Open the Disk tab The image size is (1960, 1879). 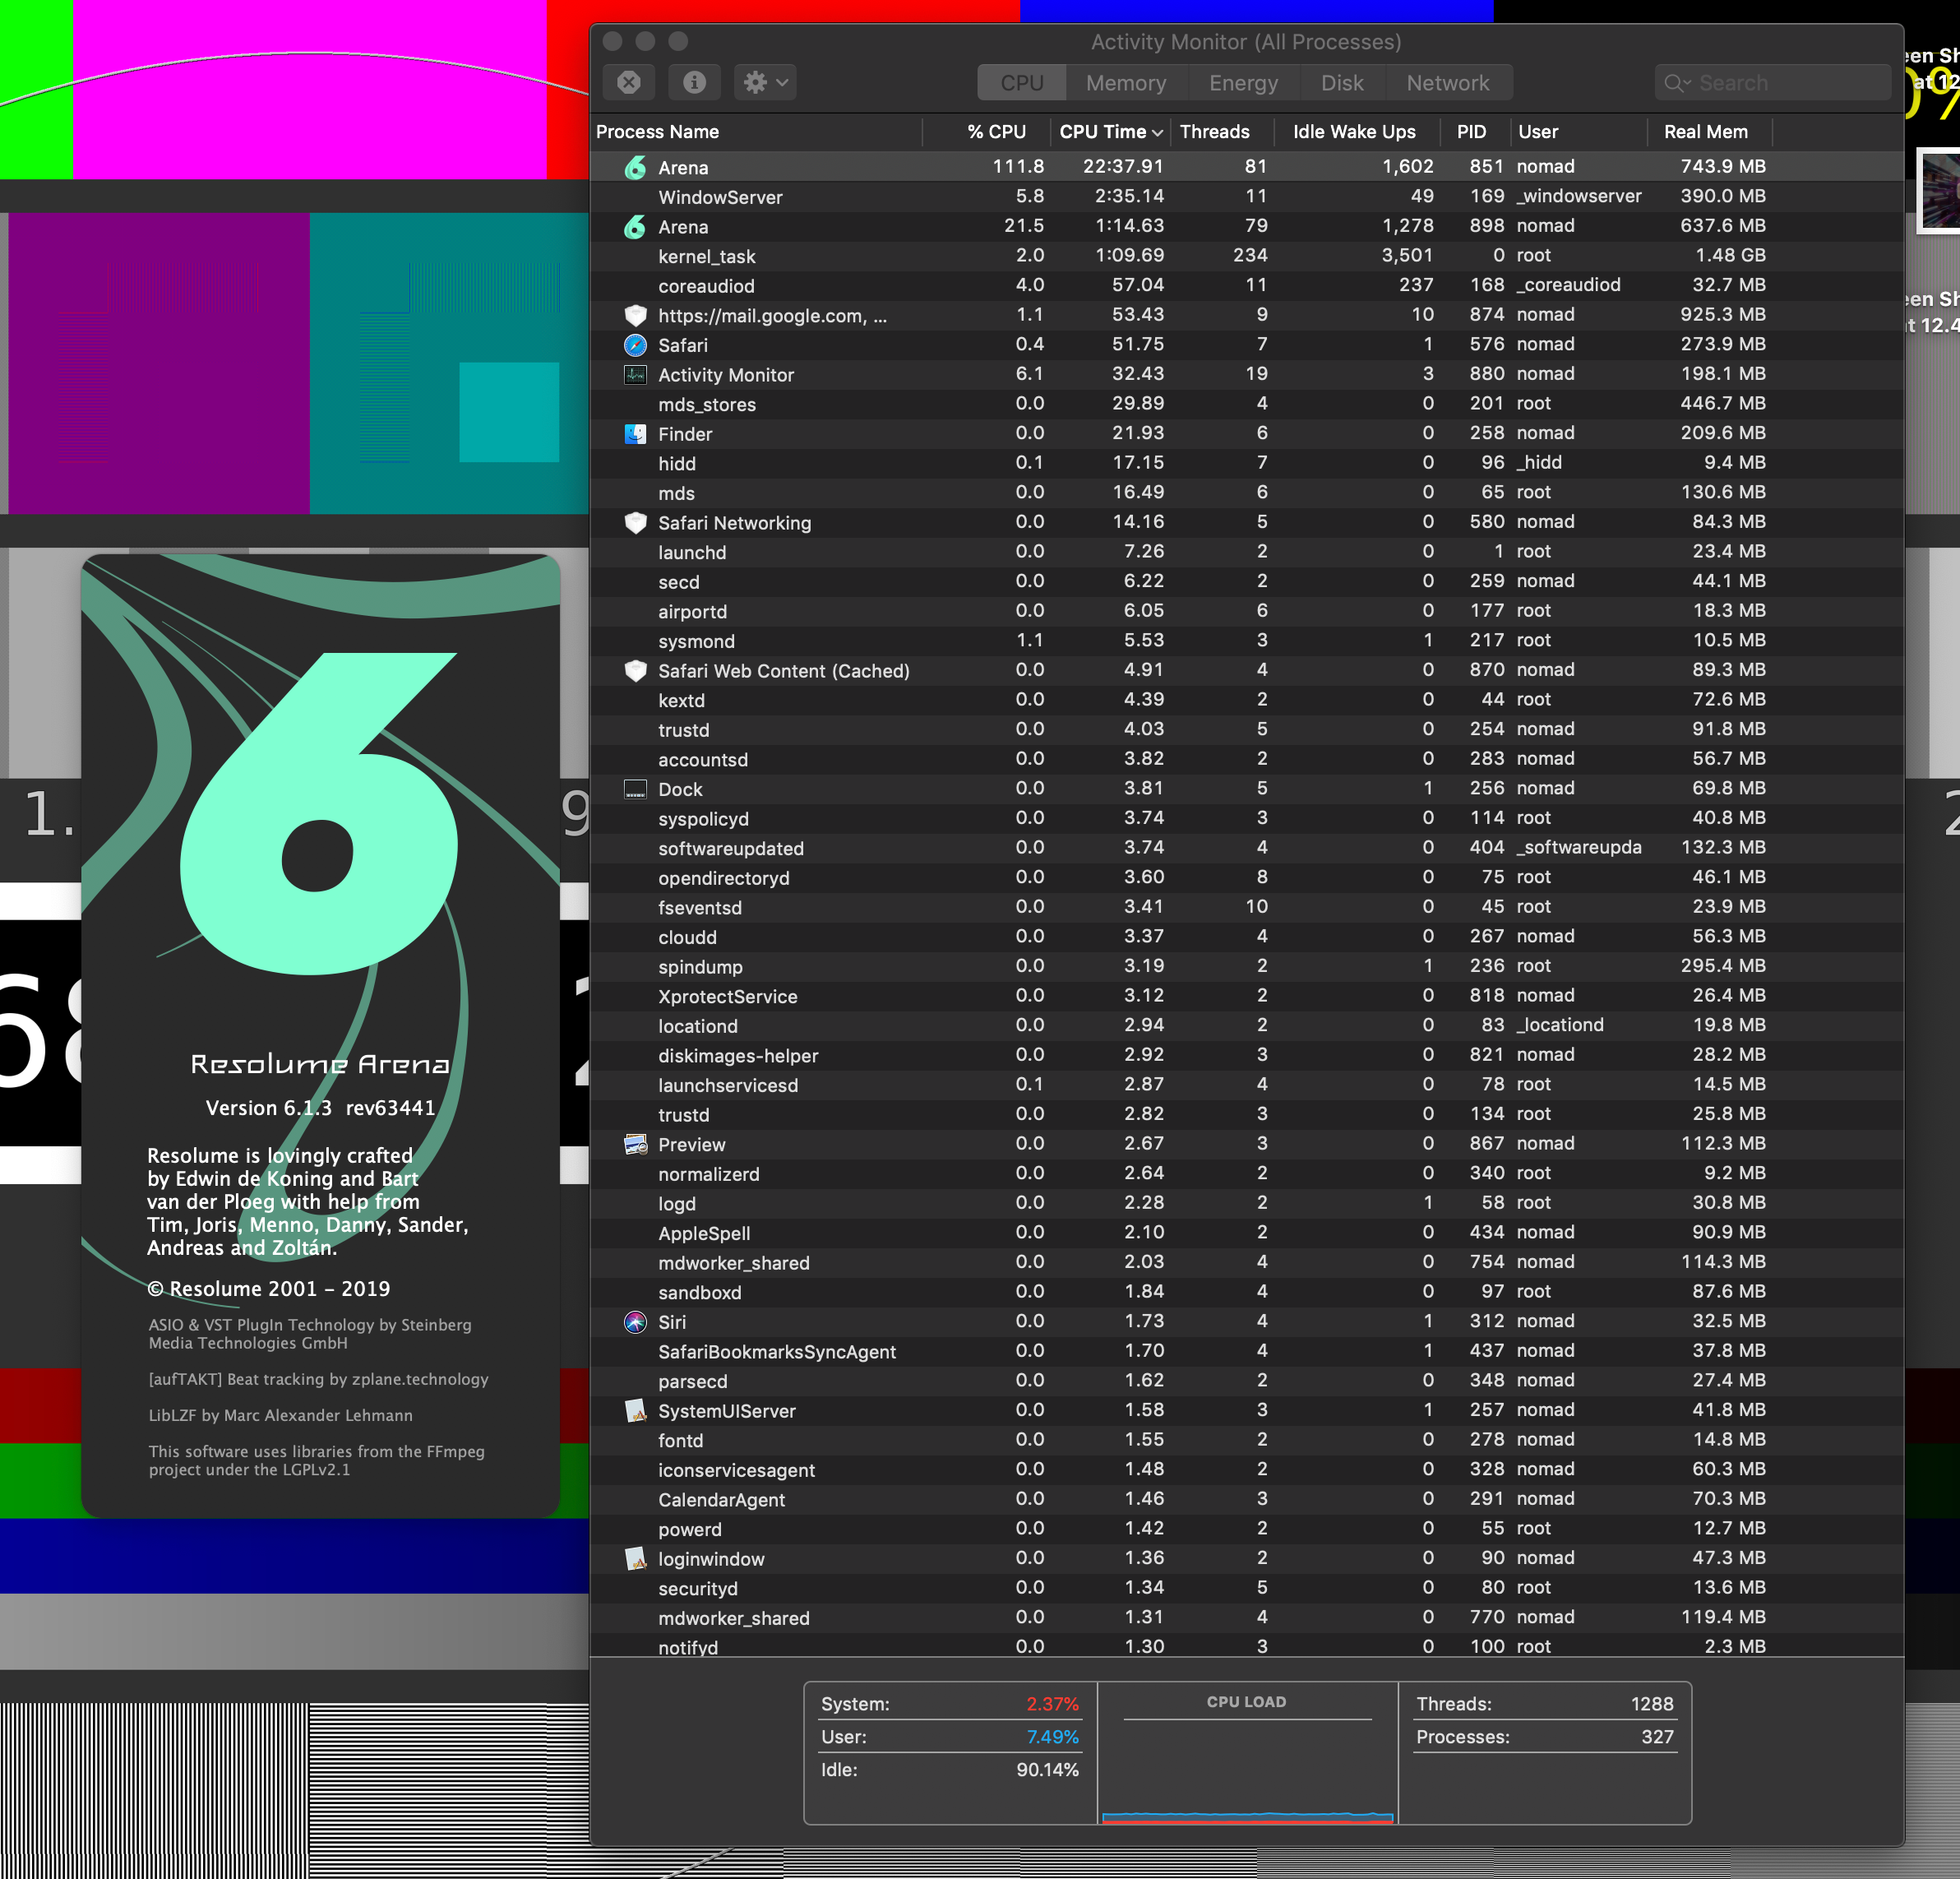(1341, 83)
